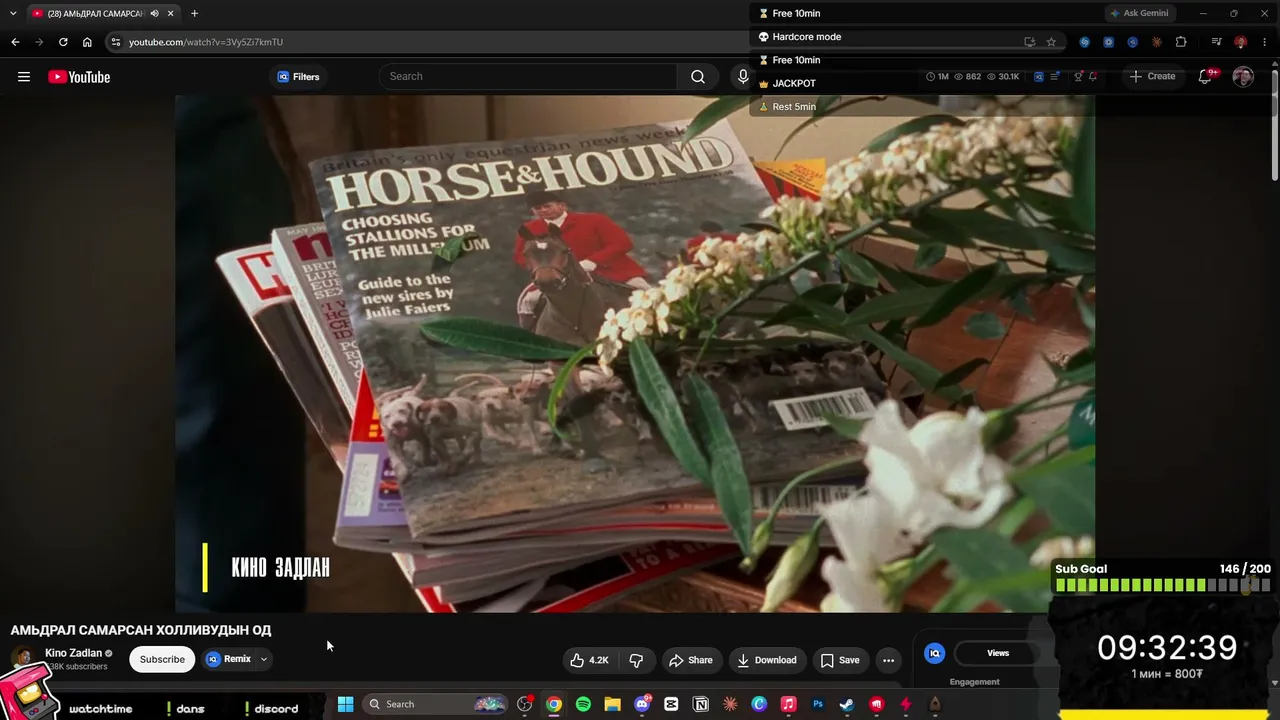Open Ask Gemini in Chrome
The image size is (1280, 720).
1139,13
